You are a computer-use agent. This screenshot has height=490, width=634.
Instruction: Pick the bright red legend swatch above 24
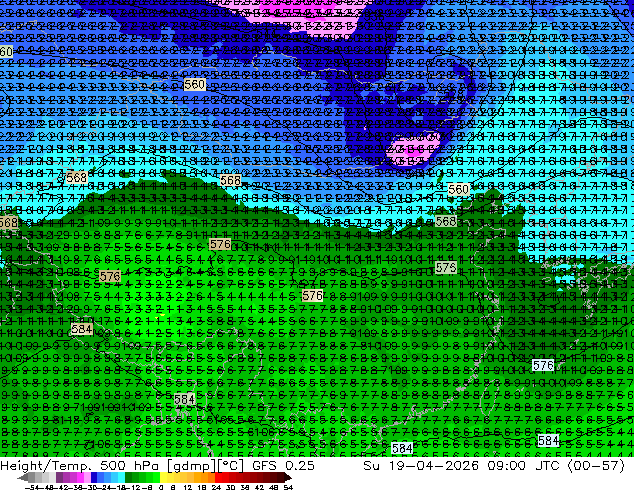pyautogui.click(x=218, y=477)
